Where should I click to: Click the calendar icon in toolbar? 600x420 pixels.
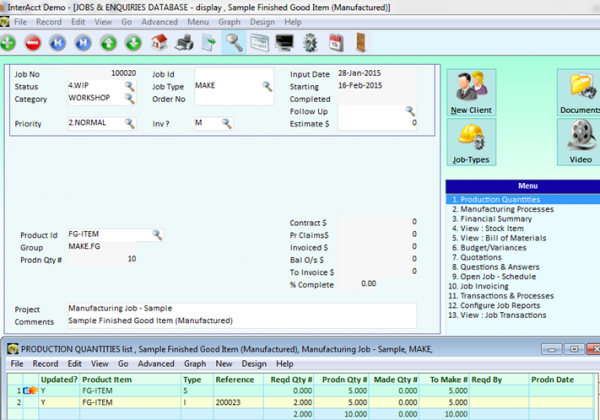point(336,42)
